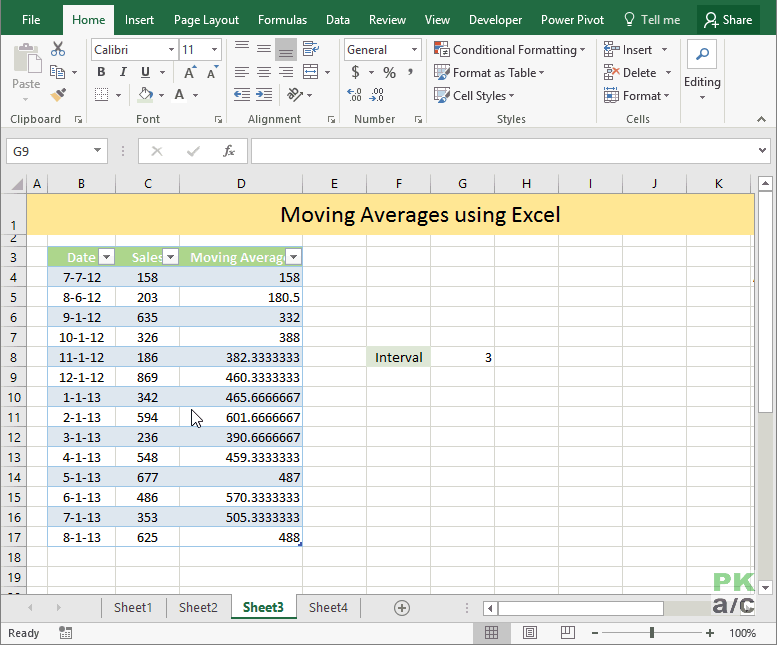This screenshot has width=777, height=645.
Task: Increase font size with larger A icon
Action: click(190, 72)
